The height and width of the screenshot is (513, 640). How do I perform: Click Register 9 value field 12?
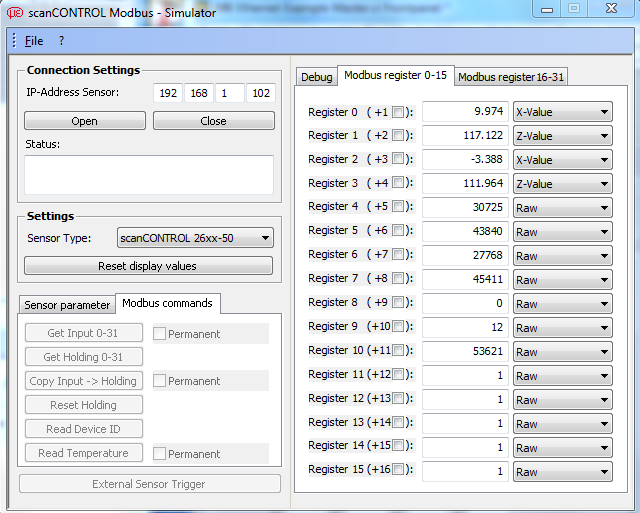(465, 327)
